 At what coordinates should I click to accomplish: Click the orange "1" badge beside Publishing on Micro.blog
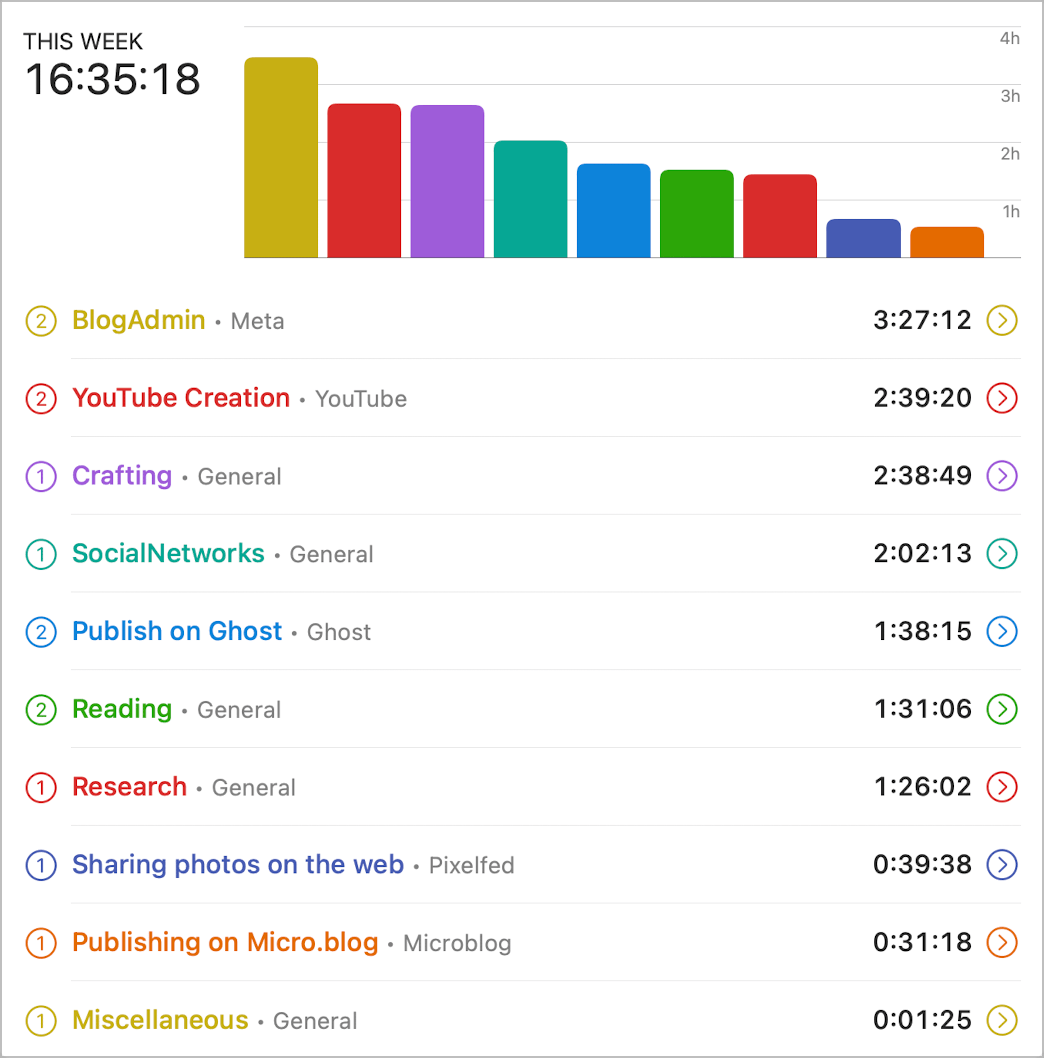coord(40,942)
